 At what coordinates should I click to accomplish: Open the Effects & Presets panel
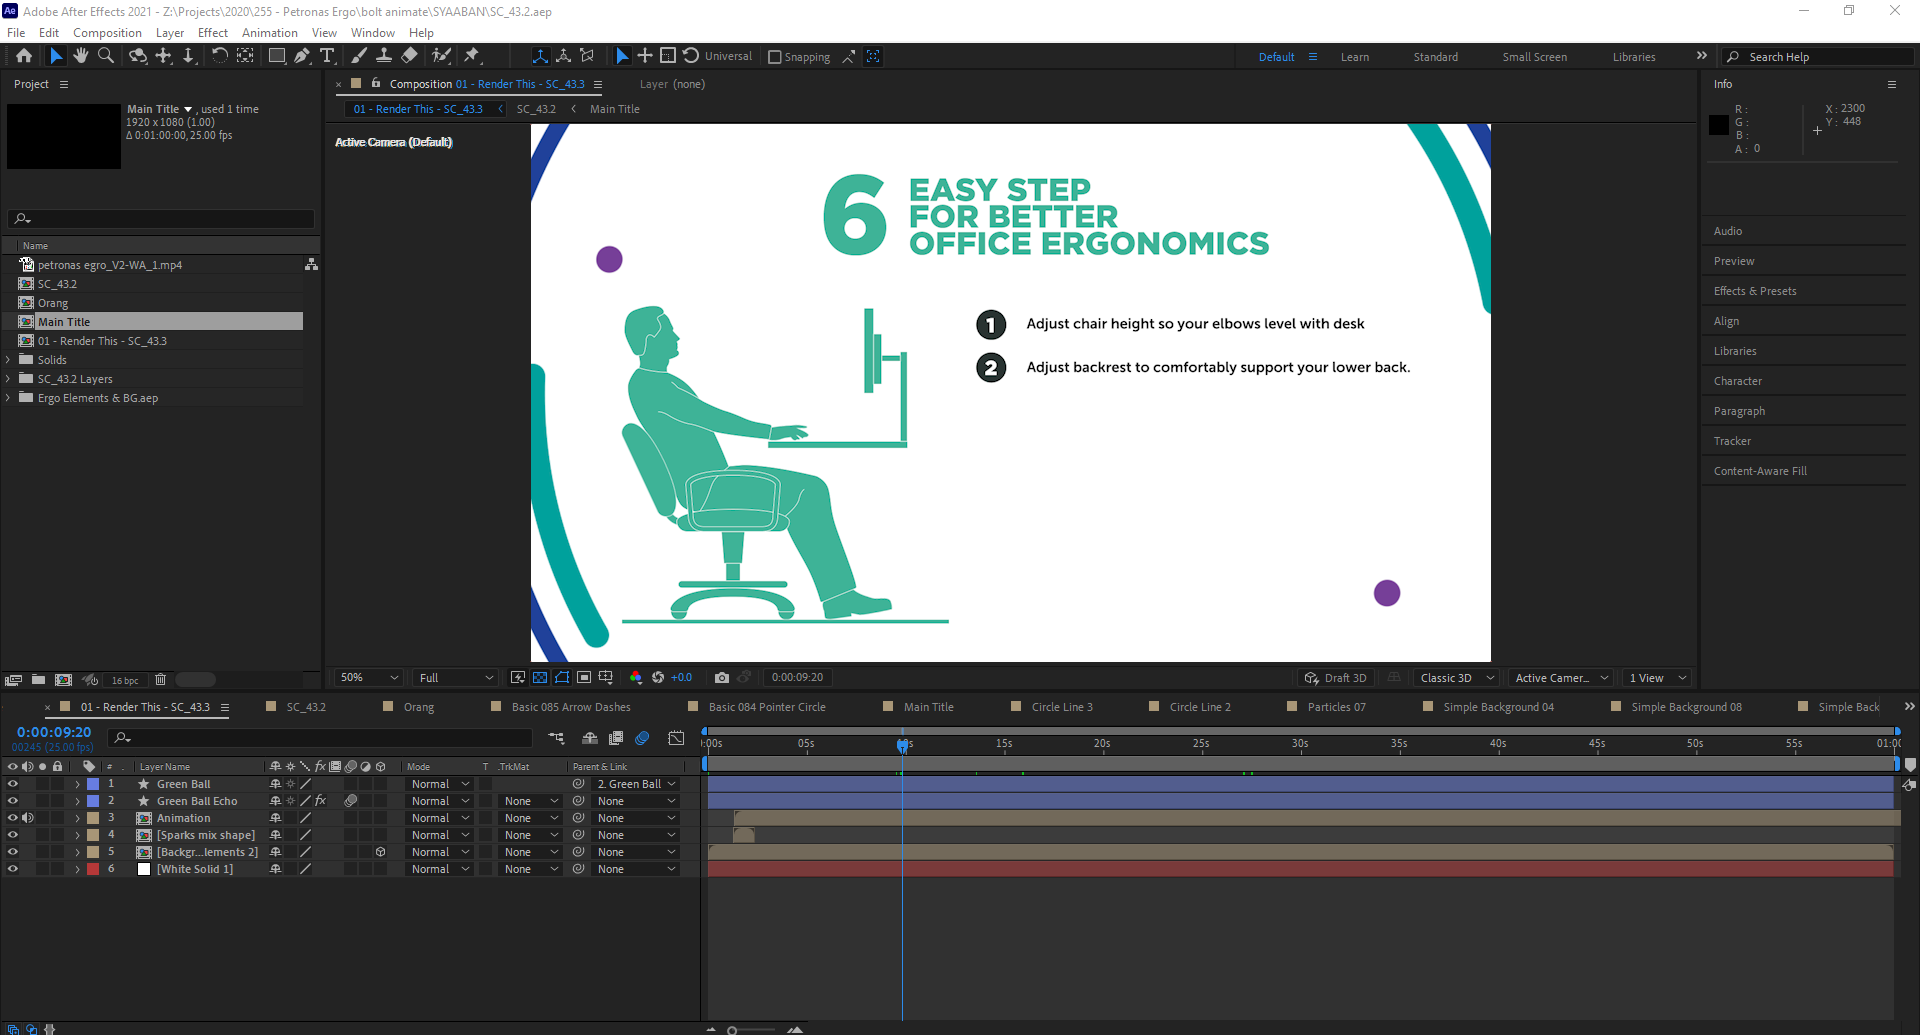(1754, 291)
